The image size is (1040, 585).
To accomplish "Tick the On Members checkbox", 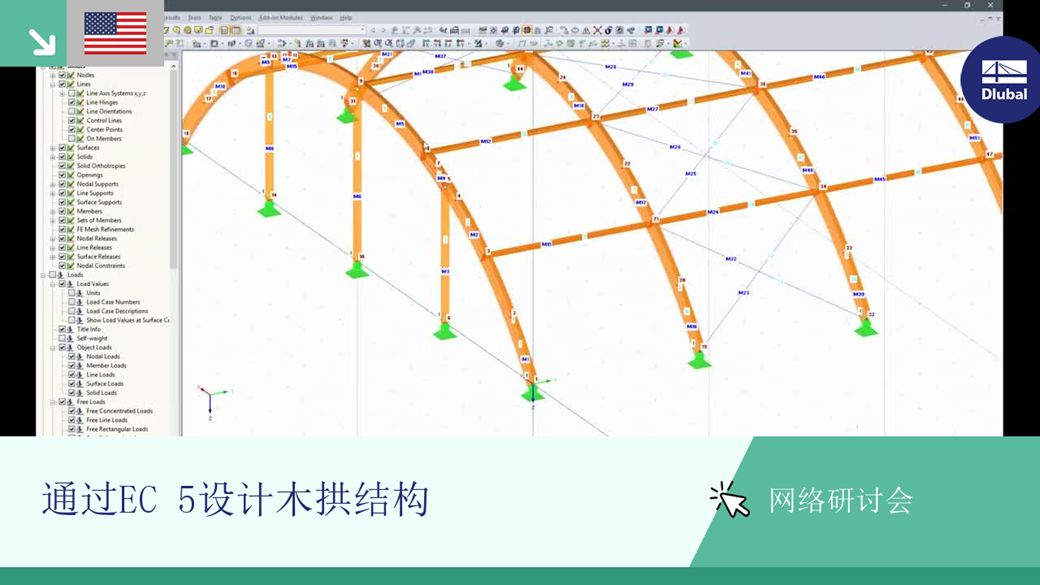I will point(72,139).
